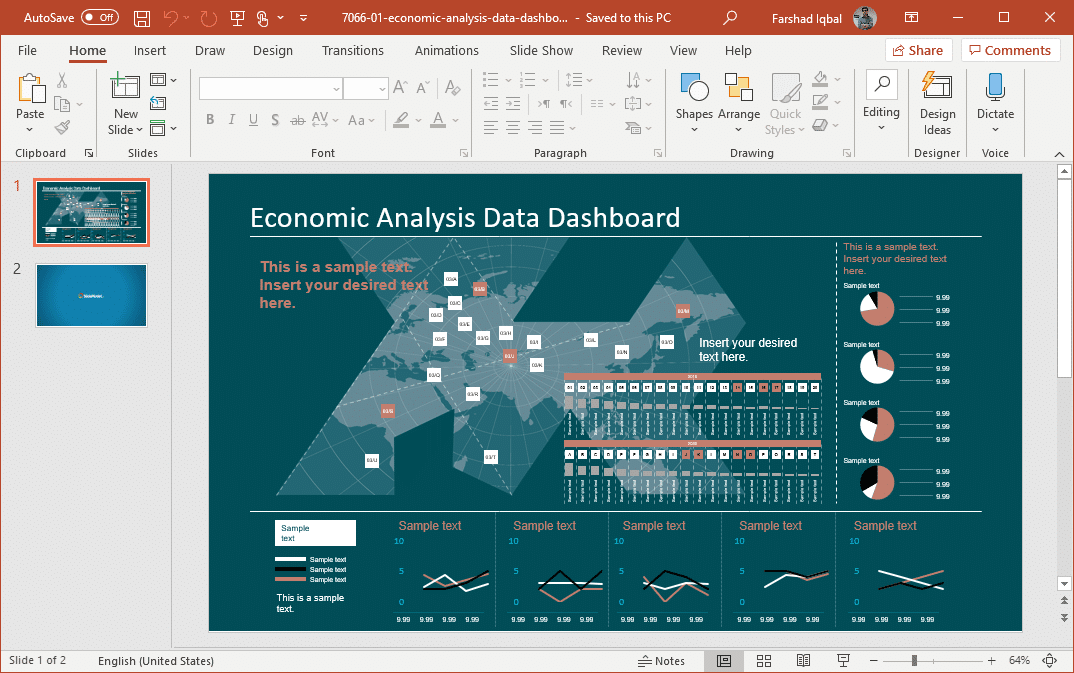Fit slide to current window
1074x673 pixels.
(1050, 661)
